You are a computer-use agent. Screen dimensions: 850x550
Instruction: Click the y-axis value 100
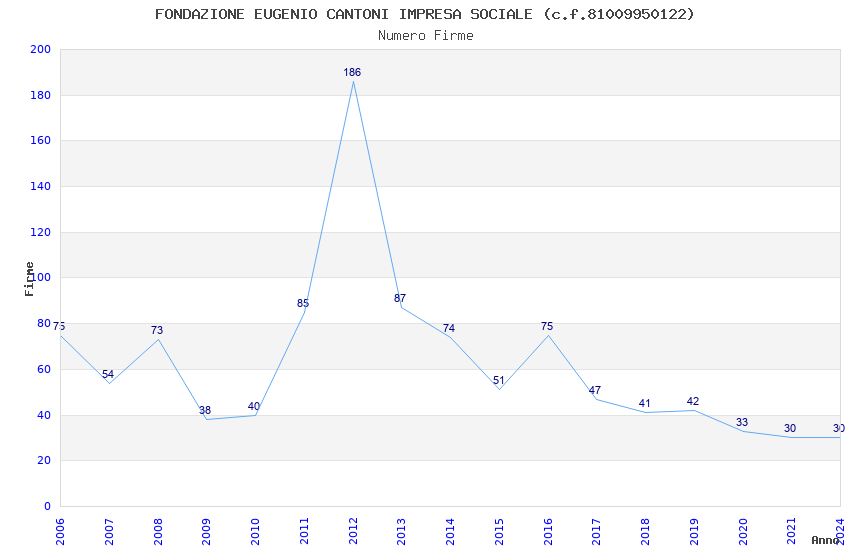40,277
